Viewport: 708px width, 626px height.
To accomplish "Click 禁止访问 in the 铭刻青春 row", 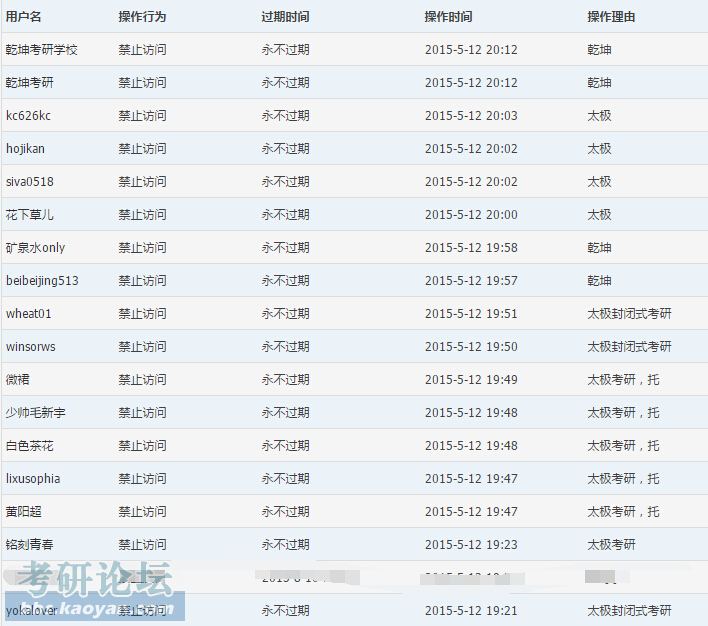I will 142,545.
